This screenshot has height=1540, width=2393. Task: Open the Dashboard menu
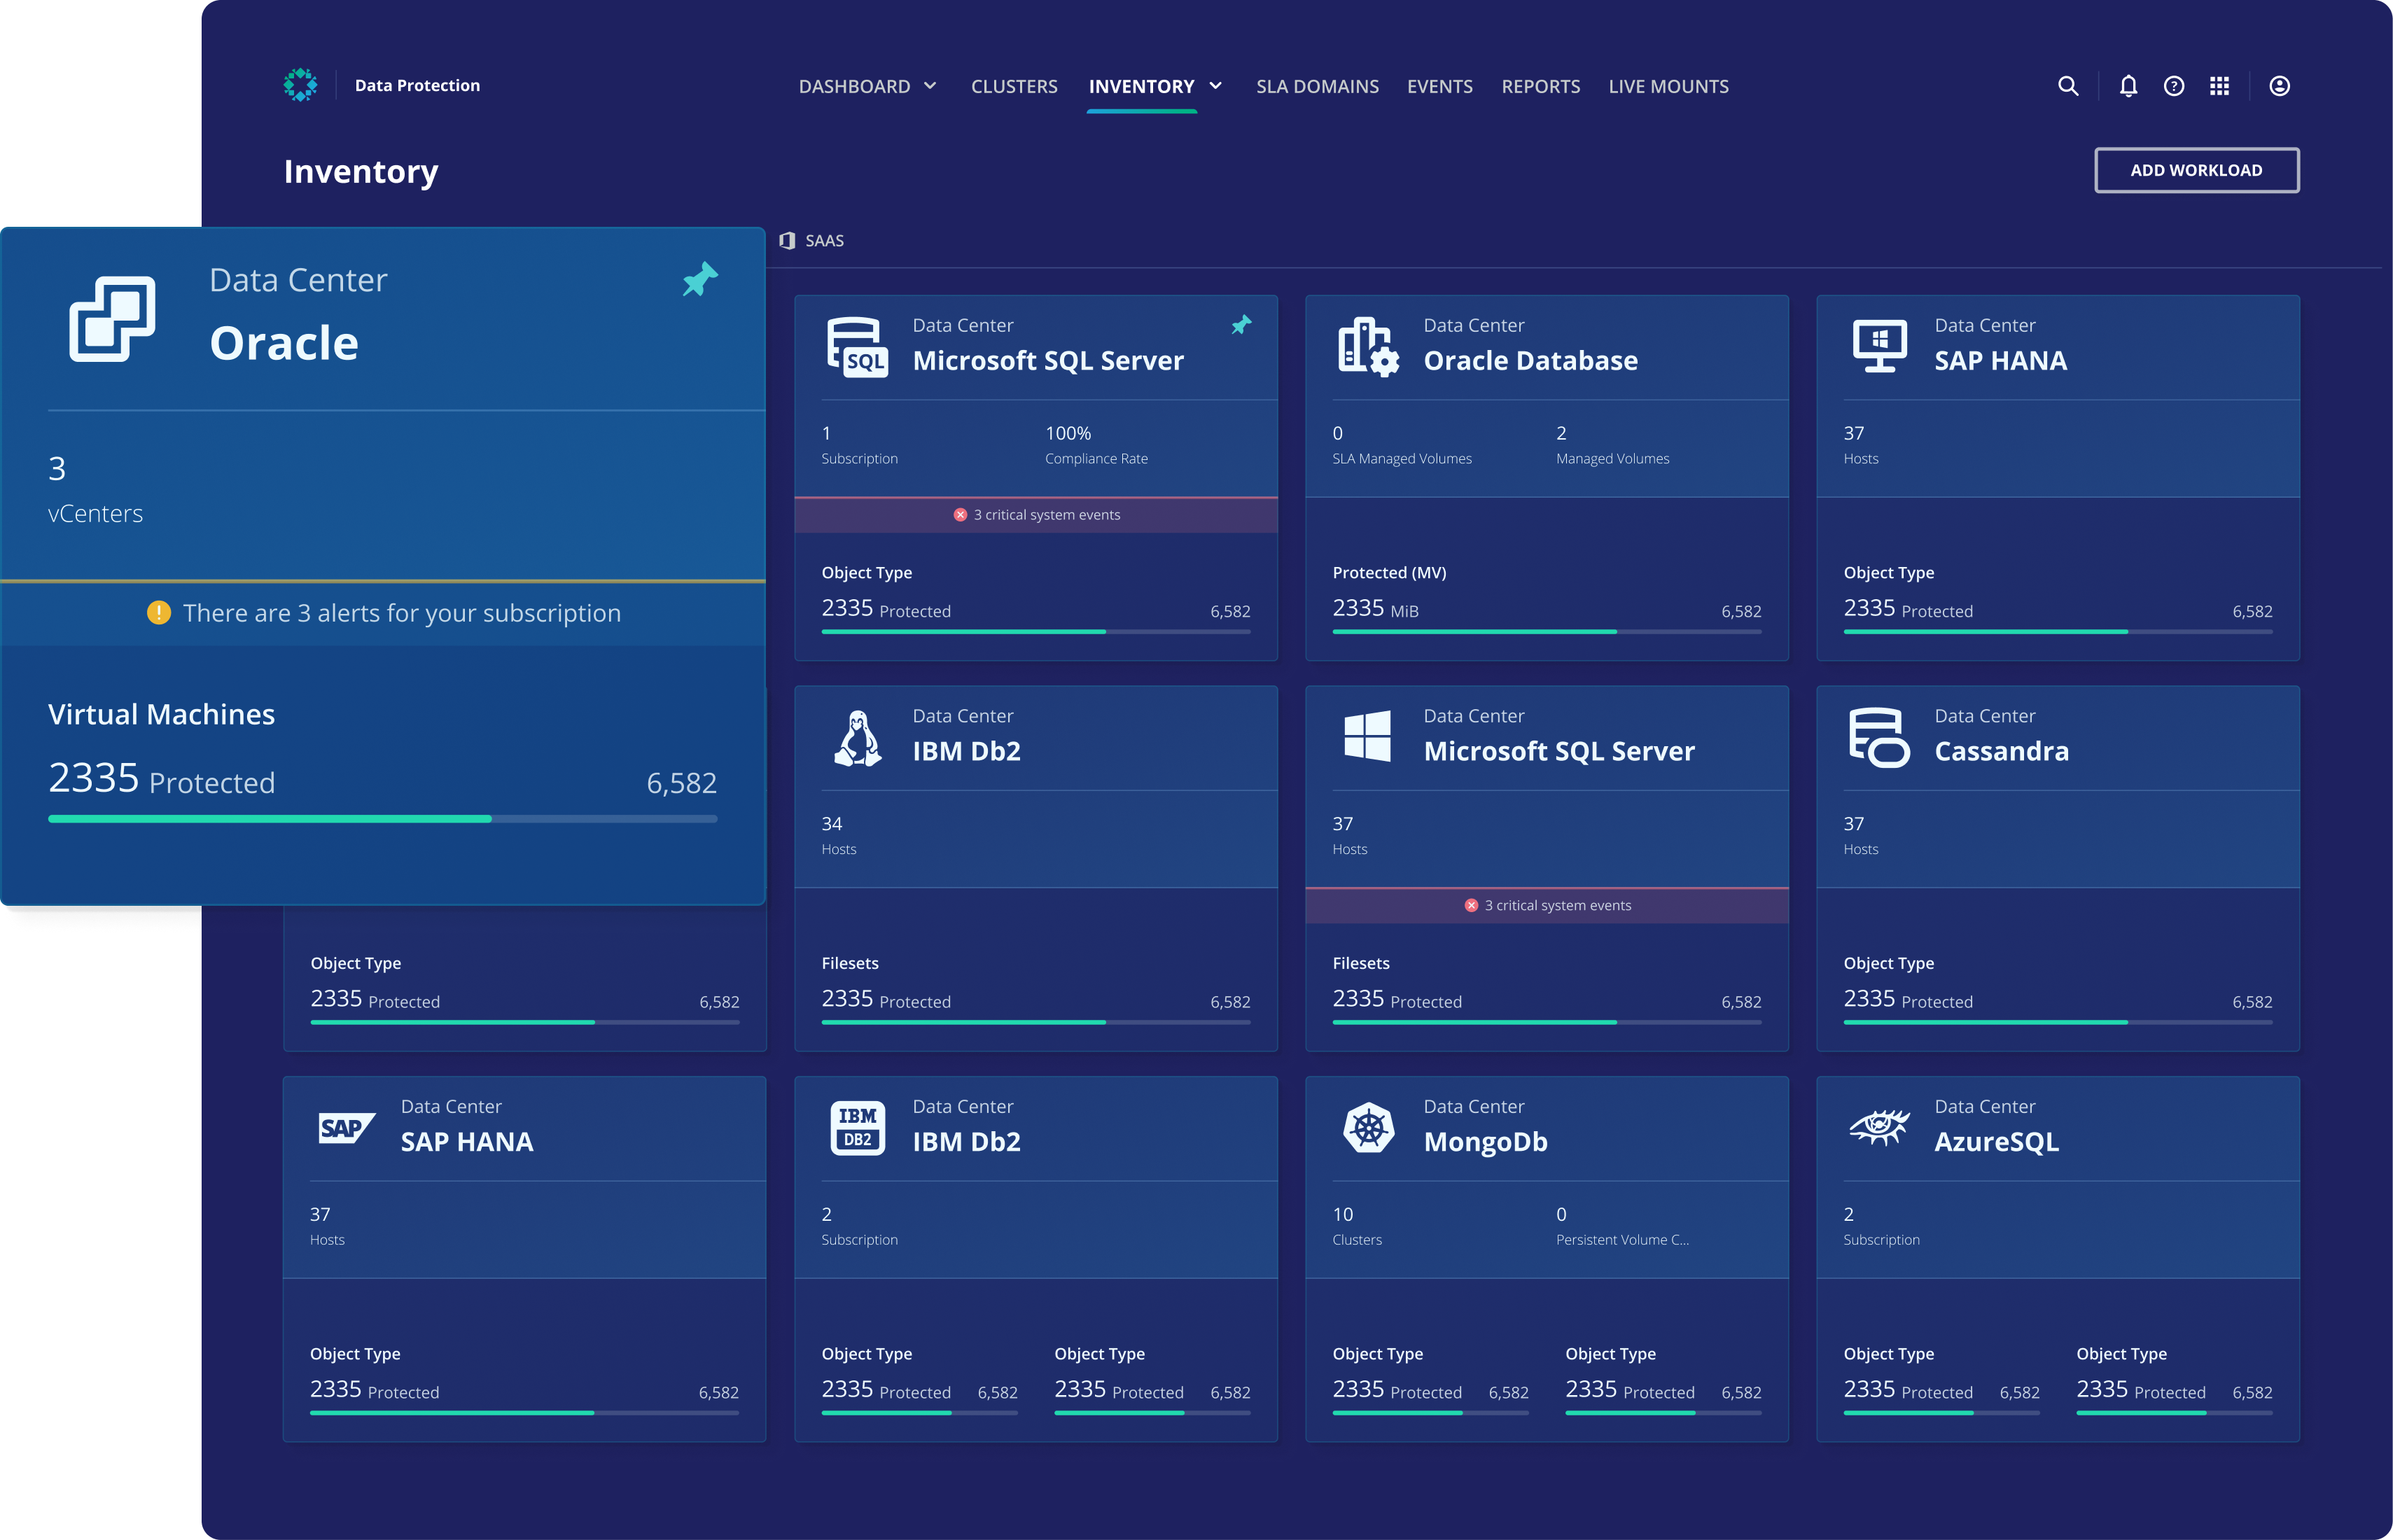854,86
